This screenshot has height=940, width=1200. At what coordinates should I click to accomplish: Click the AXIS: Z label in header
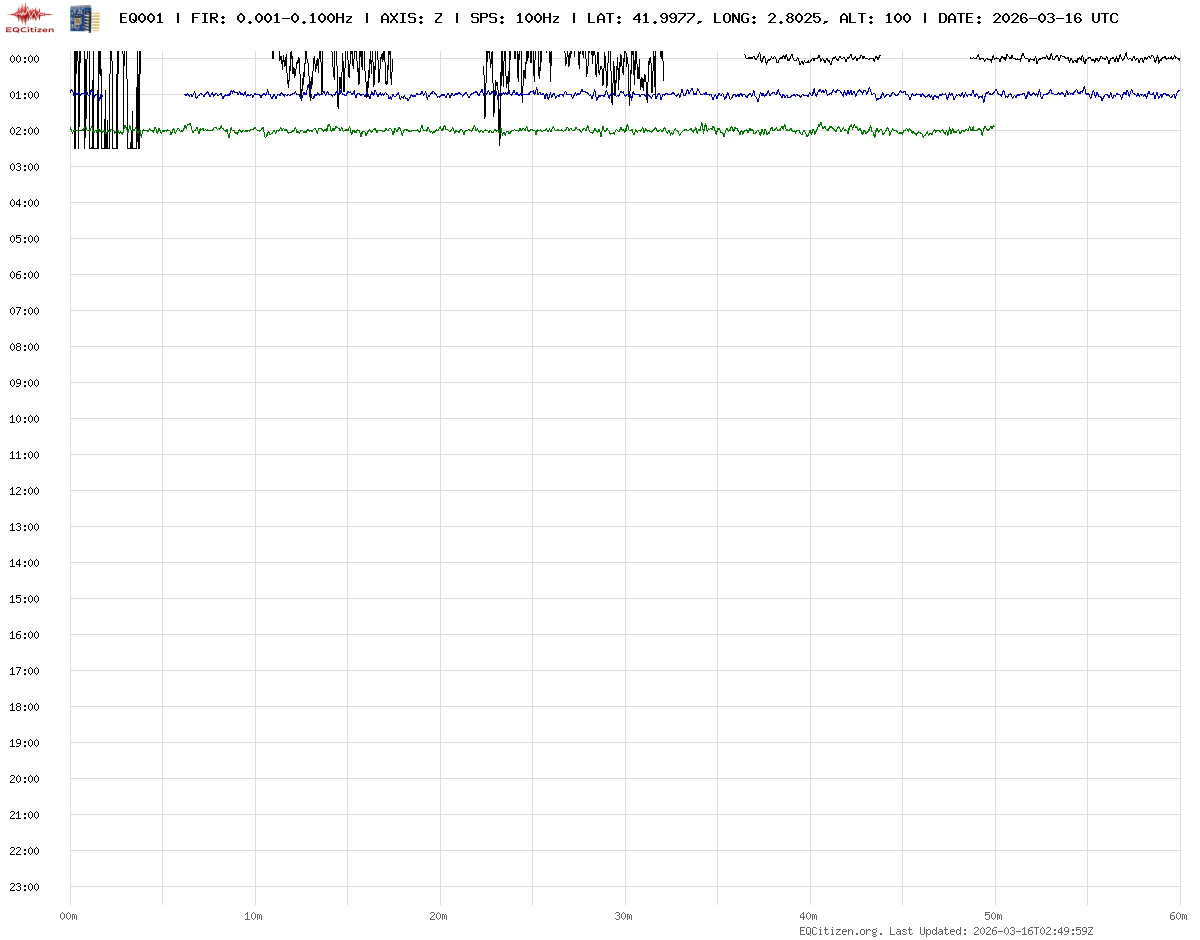[x=411, y=18]
